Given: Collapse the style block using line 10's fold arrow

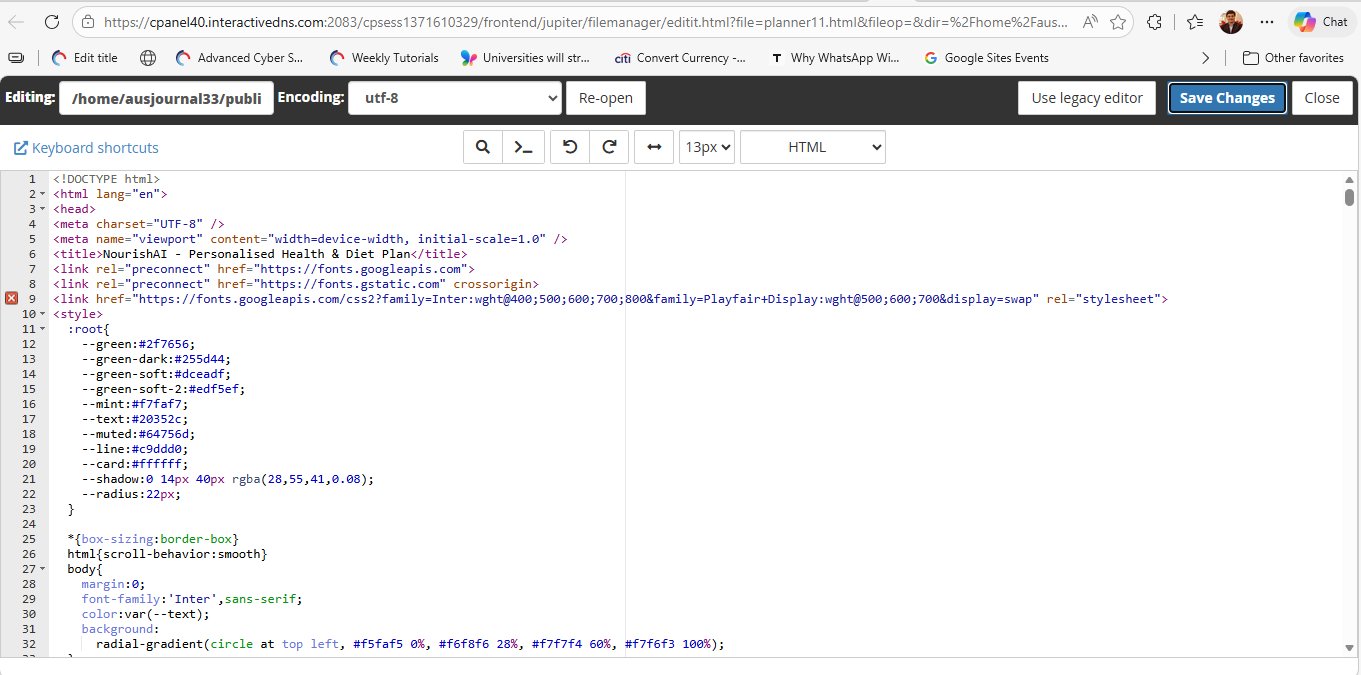Looking at the screenshot, I should coord(41,313).
